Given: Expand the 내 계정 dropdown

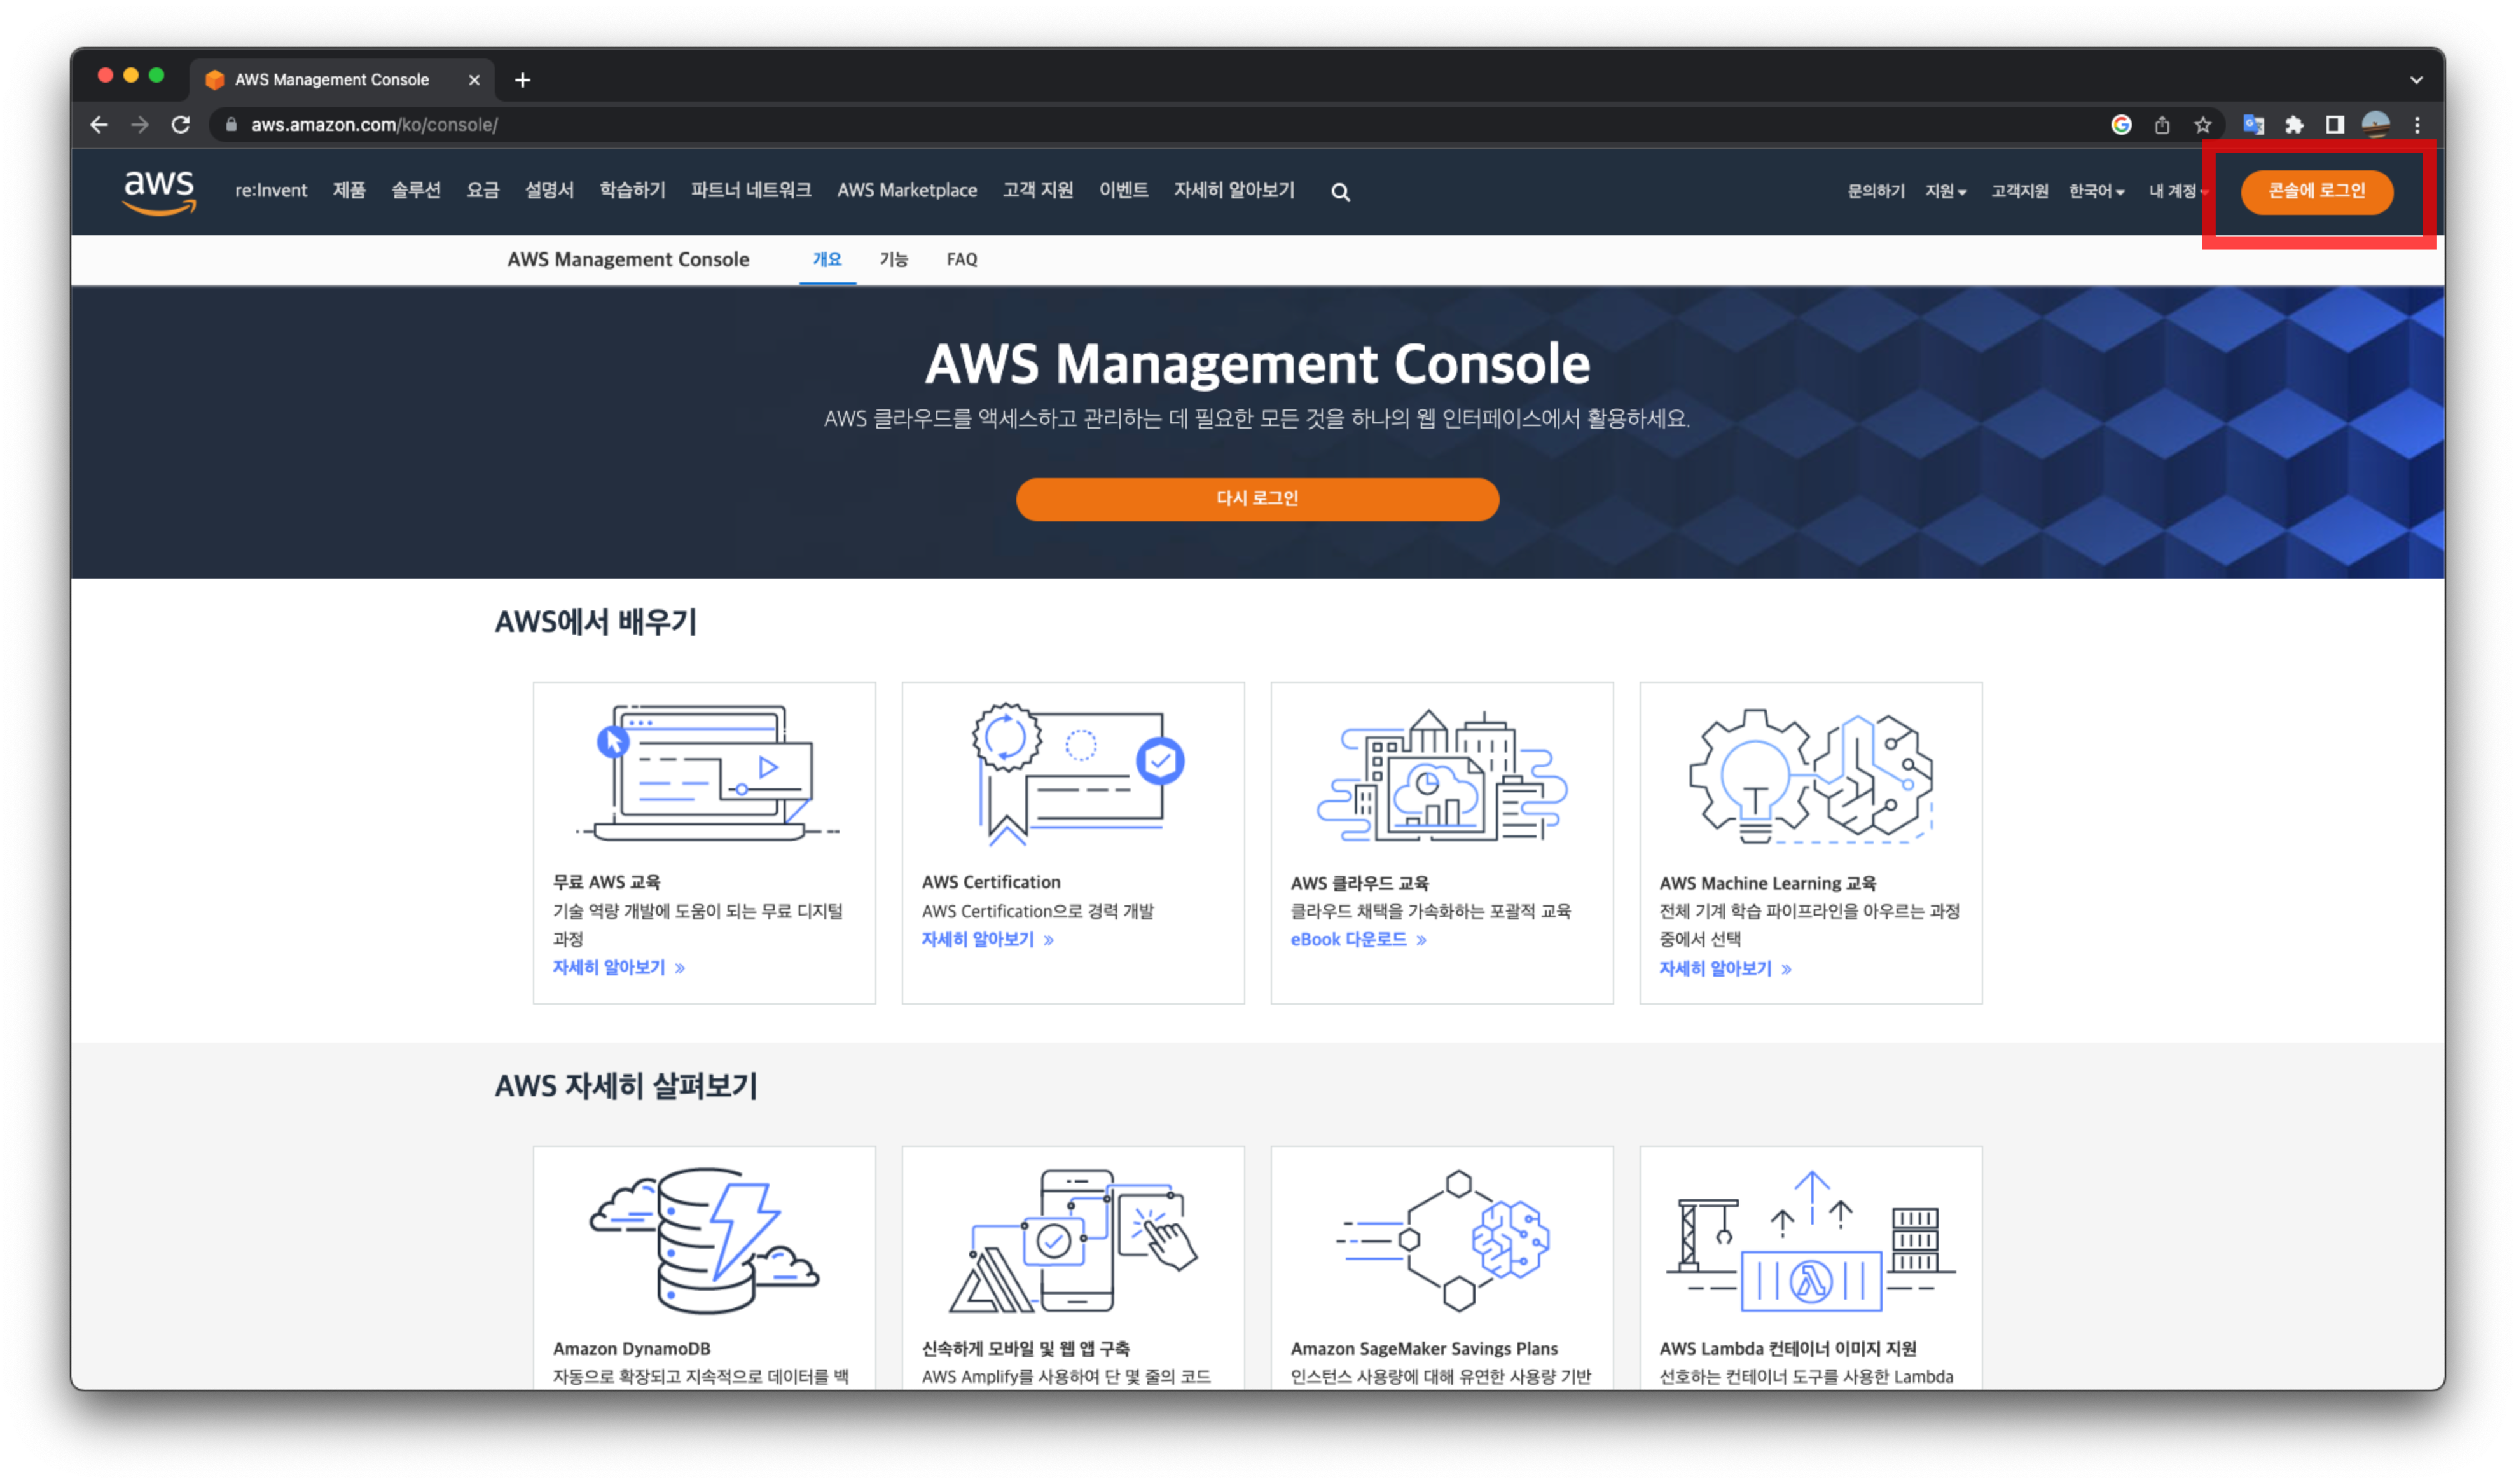Looking at the screenshot, I should pyautogui.click(x=2177, y=191).
